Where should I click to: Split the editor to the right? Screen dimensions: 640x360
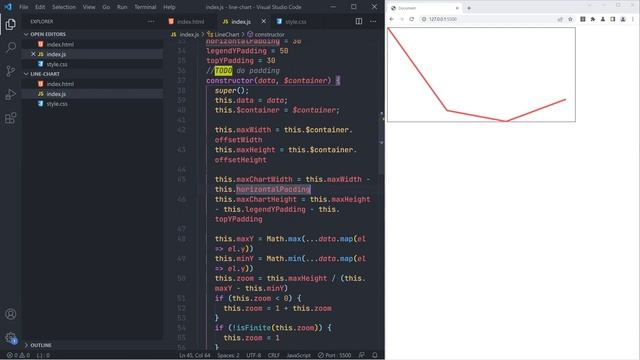pyautogui.click(x=359, y=21)
